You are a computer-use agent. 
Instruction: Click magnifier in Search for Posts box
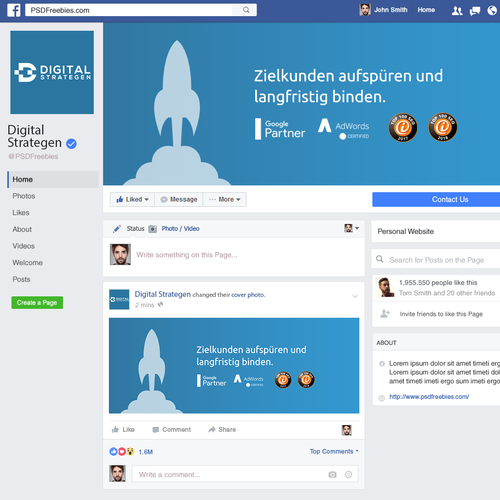tap(380, 259)
